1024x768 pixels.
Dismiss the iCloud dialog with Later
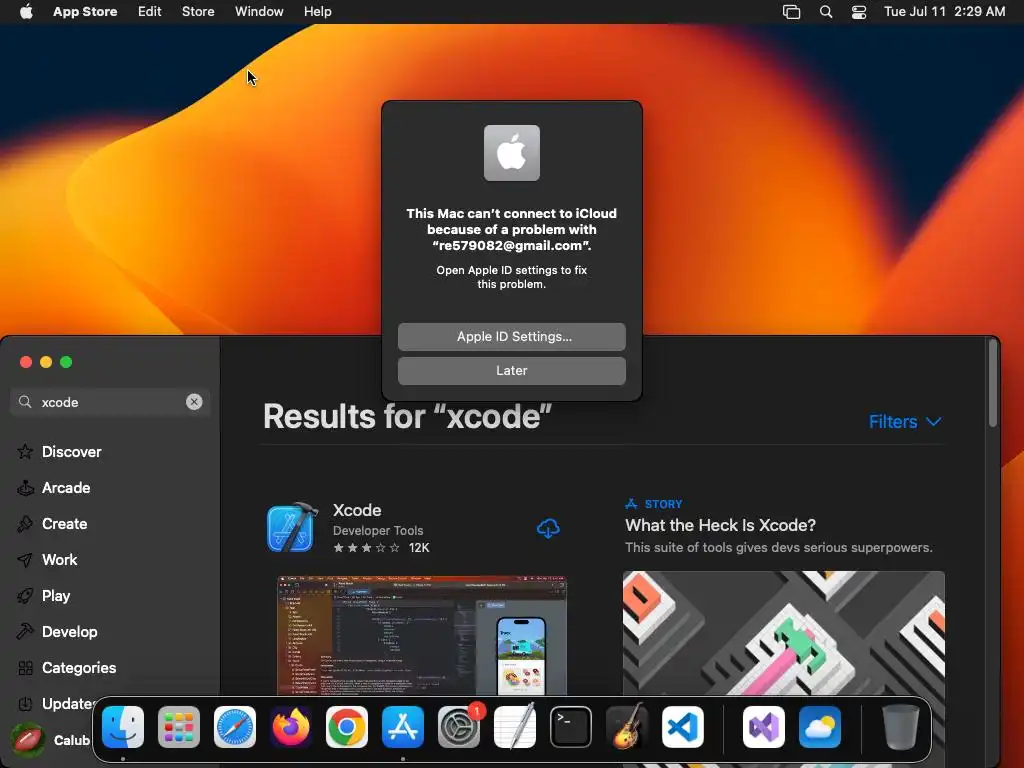pos(512,370)
